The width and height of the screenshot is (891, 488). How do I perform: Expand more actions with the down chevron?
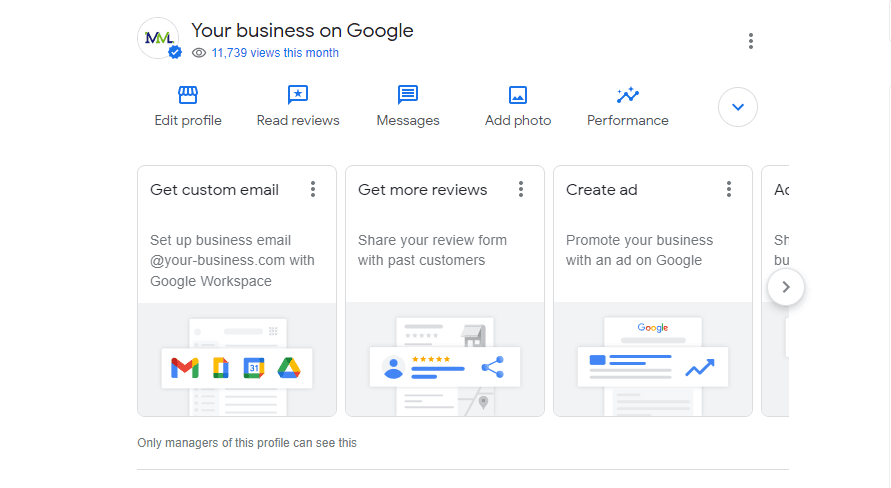738,107
